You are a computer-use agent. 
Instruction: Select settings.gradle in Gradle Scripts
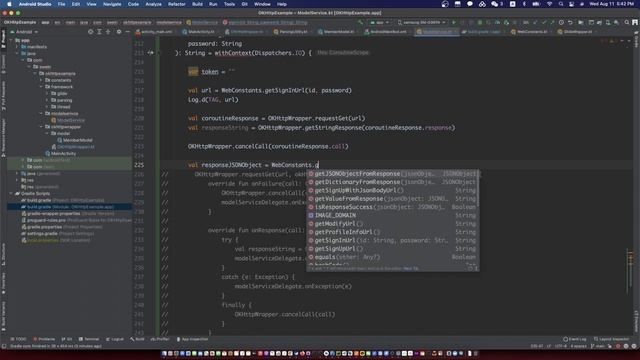point(58,233)
